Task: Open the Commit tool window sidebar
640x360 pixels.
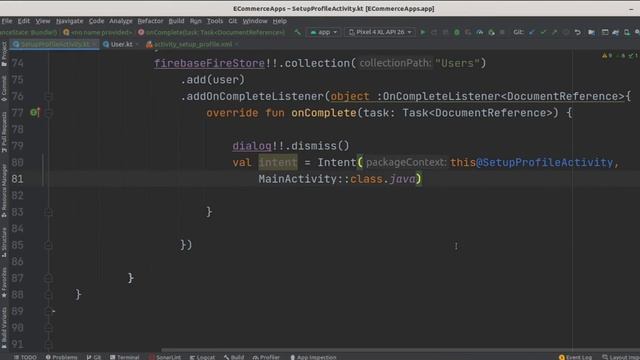Action: (4, 88)
